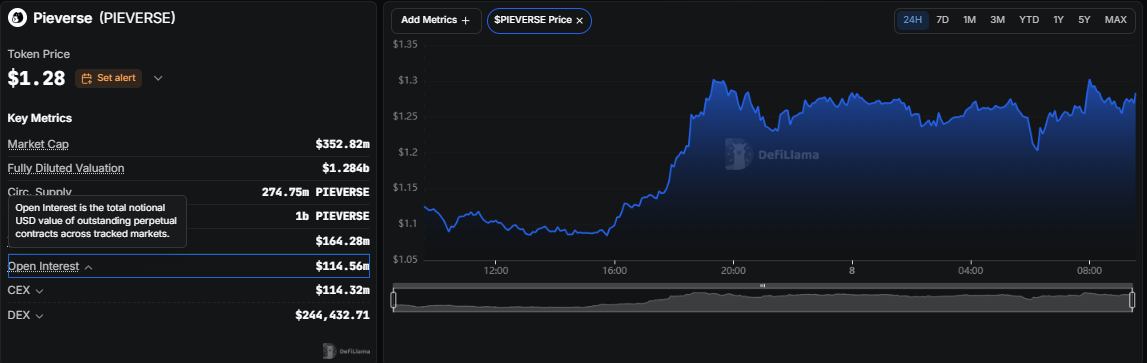Collapse the Open Interest breakdown chevron

89,267
